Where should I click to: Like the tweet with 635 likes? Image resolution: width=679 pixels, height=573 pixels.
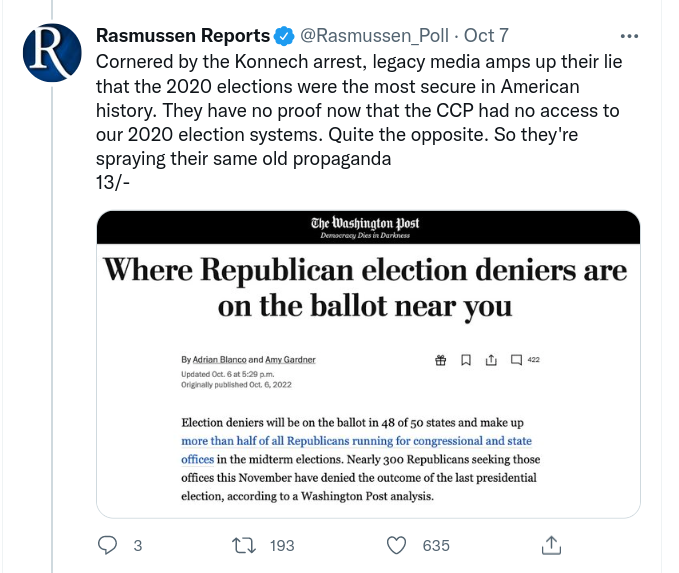coord(398,545)
